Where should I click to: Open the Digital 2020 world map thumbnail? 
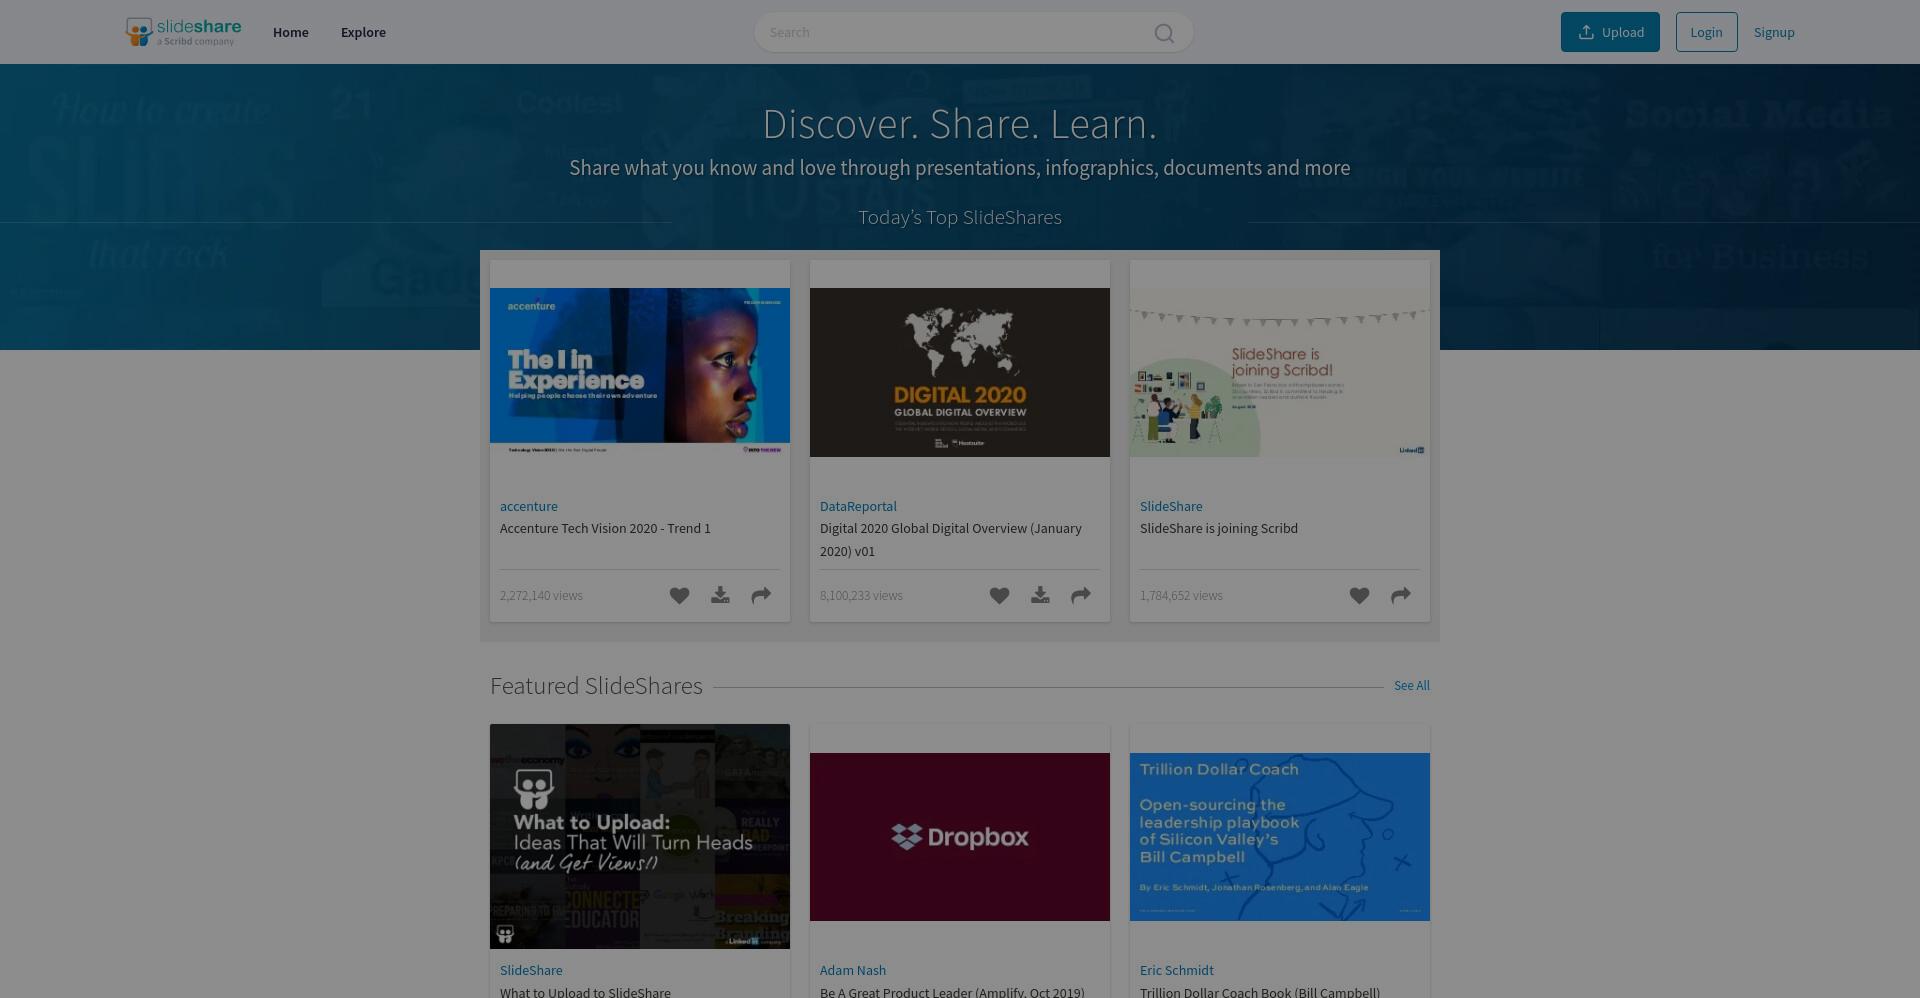pyautogui.click(x=960, y=373)
